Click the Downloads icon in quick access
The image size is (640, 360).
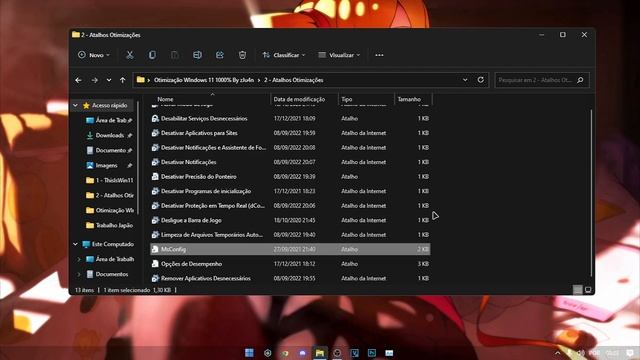click(90, 135)
